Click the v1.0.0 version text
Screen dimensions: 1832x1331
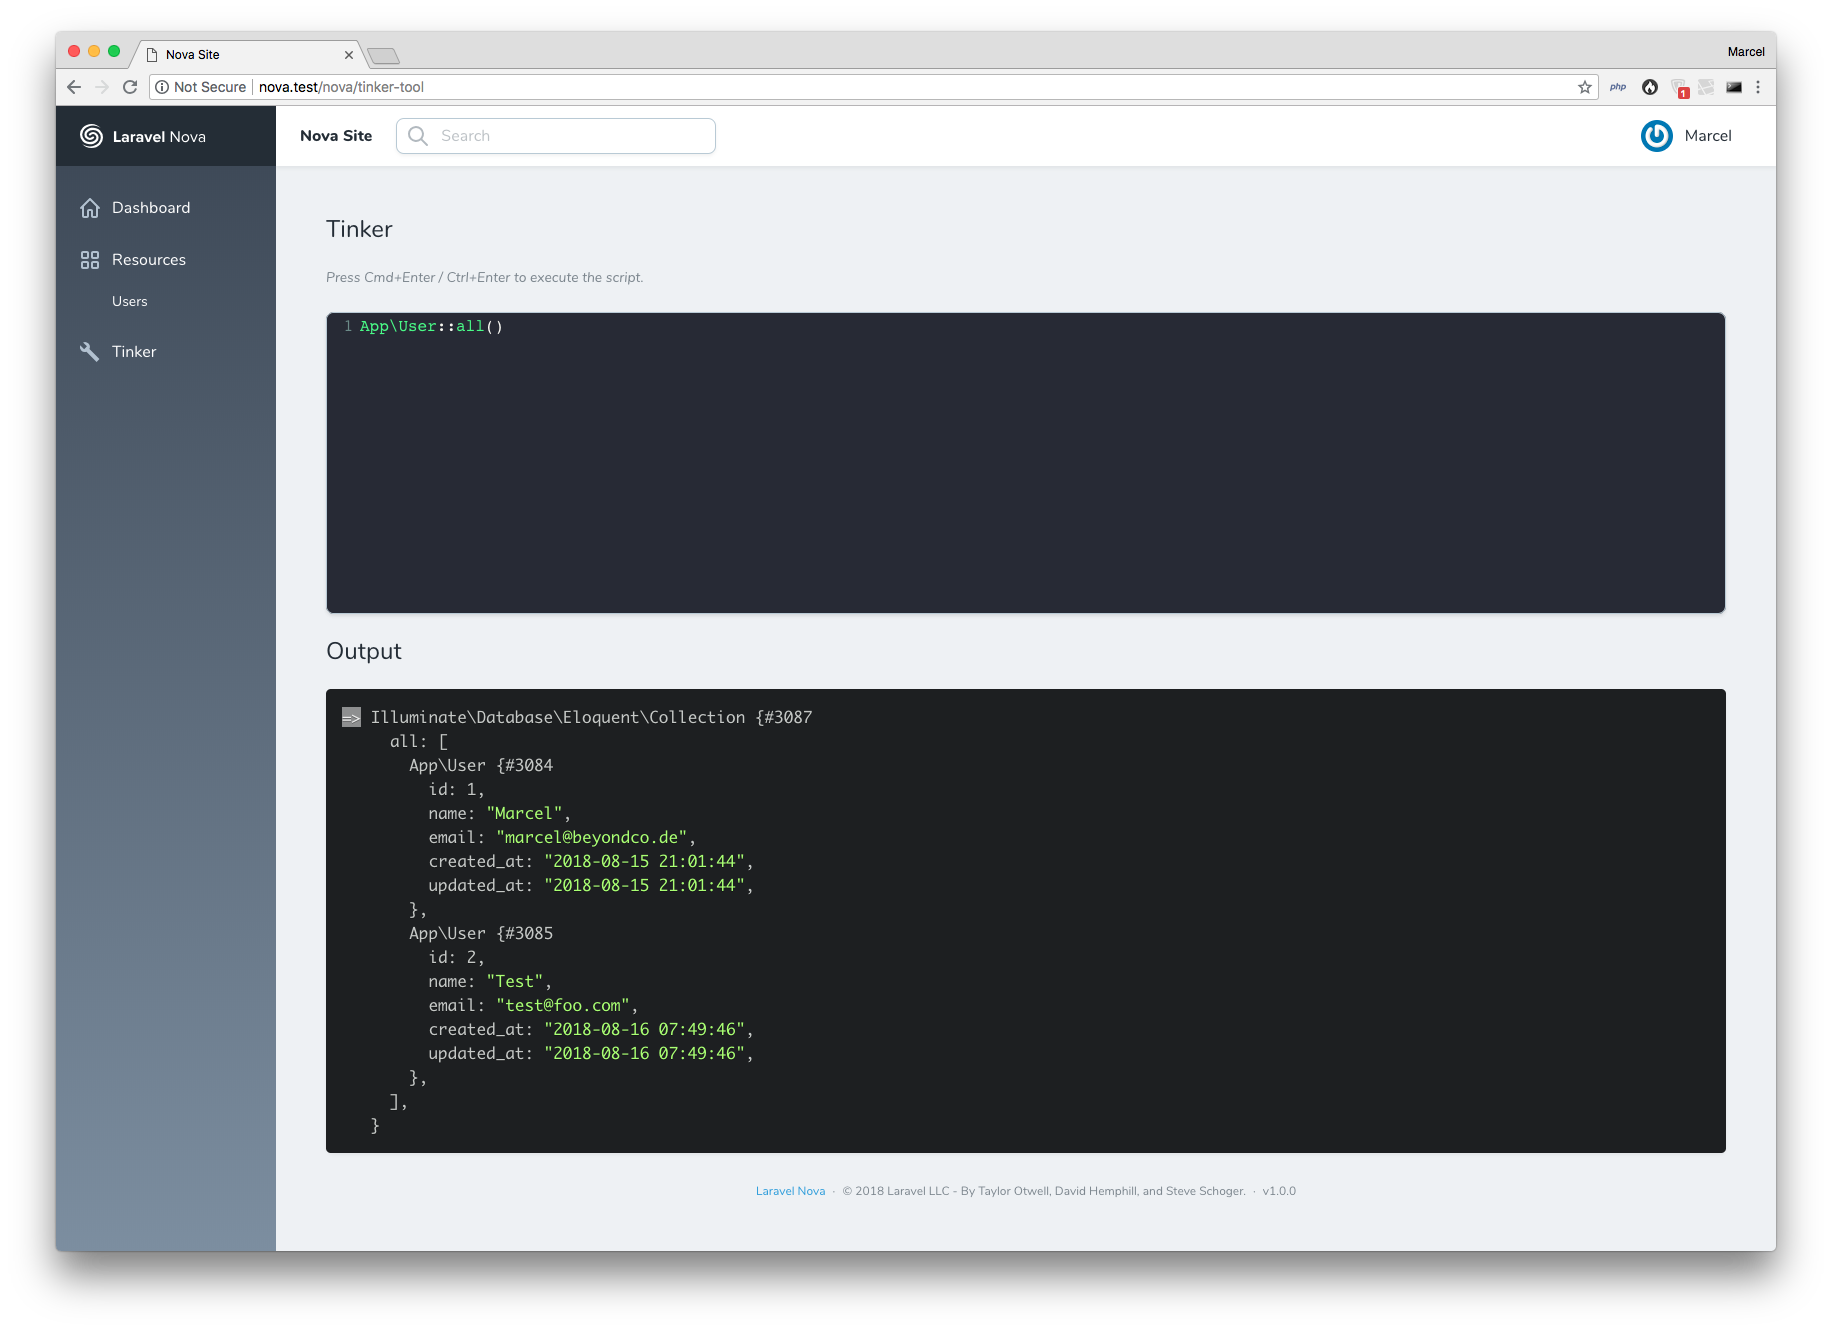1279,1191
